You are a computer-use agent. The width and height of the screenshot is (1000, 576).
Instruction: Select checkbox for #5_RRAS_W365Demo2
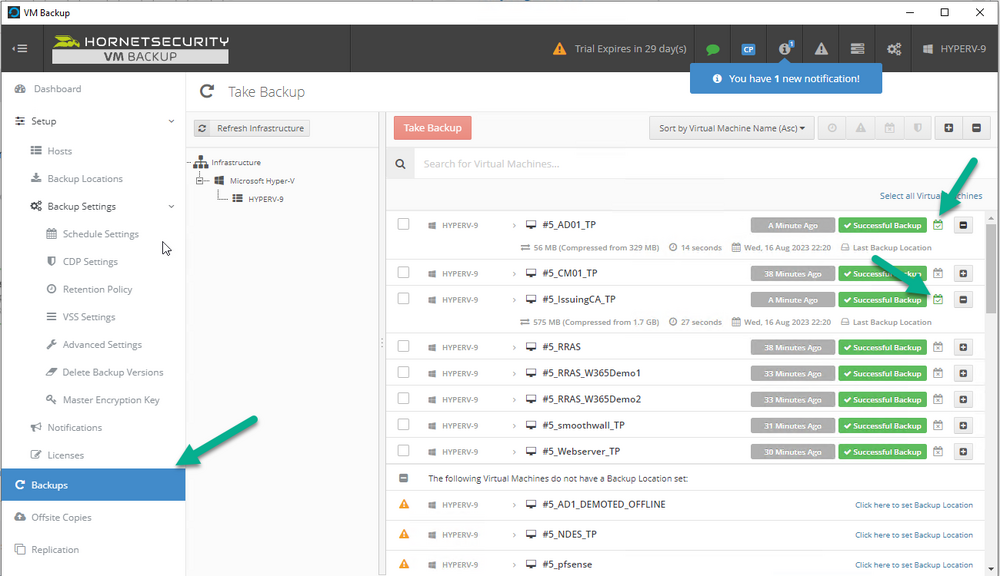click(x=403, y=399)
